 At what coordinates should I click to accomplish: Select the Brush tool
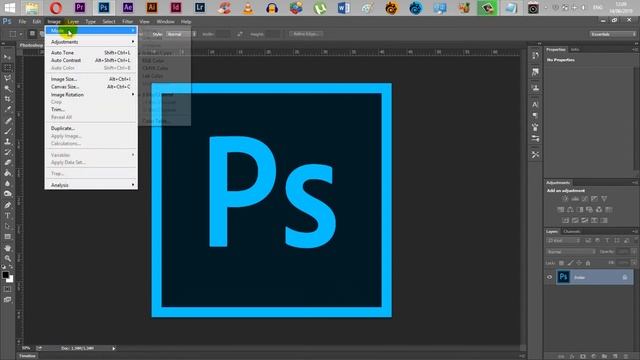point(7,131)
